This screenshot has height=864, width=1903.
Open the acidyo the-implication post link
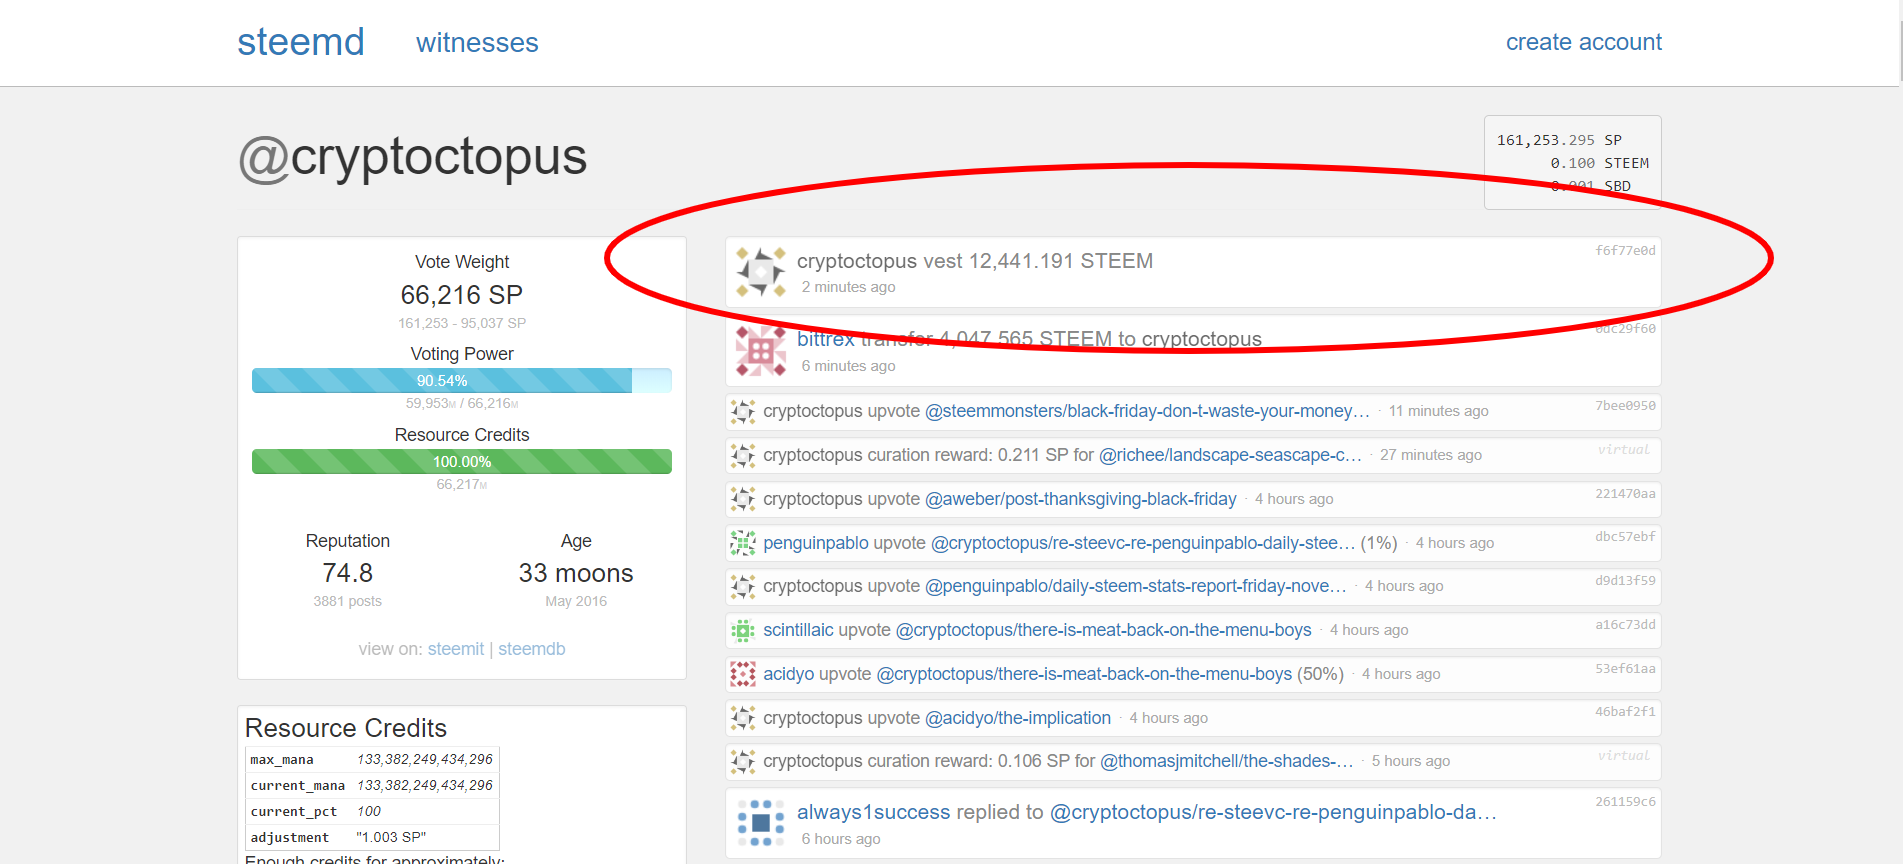click(1018, 718)
